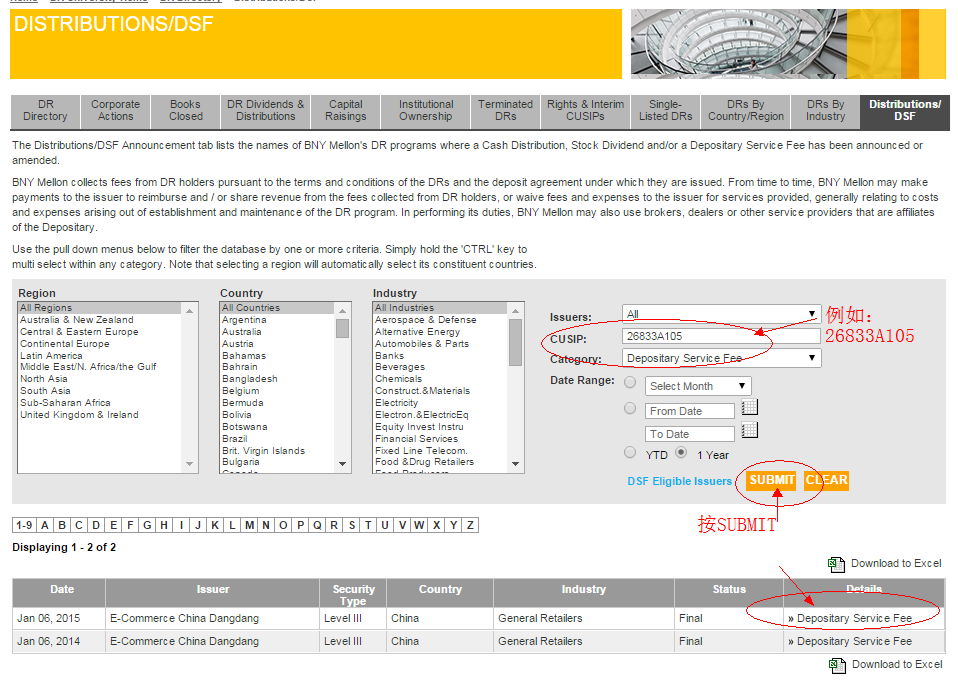The image size is (958, 684).
Task: Open the To Date calendar picker icon
Action: [x=749, y=430]
